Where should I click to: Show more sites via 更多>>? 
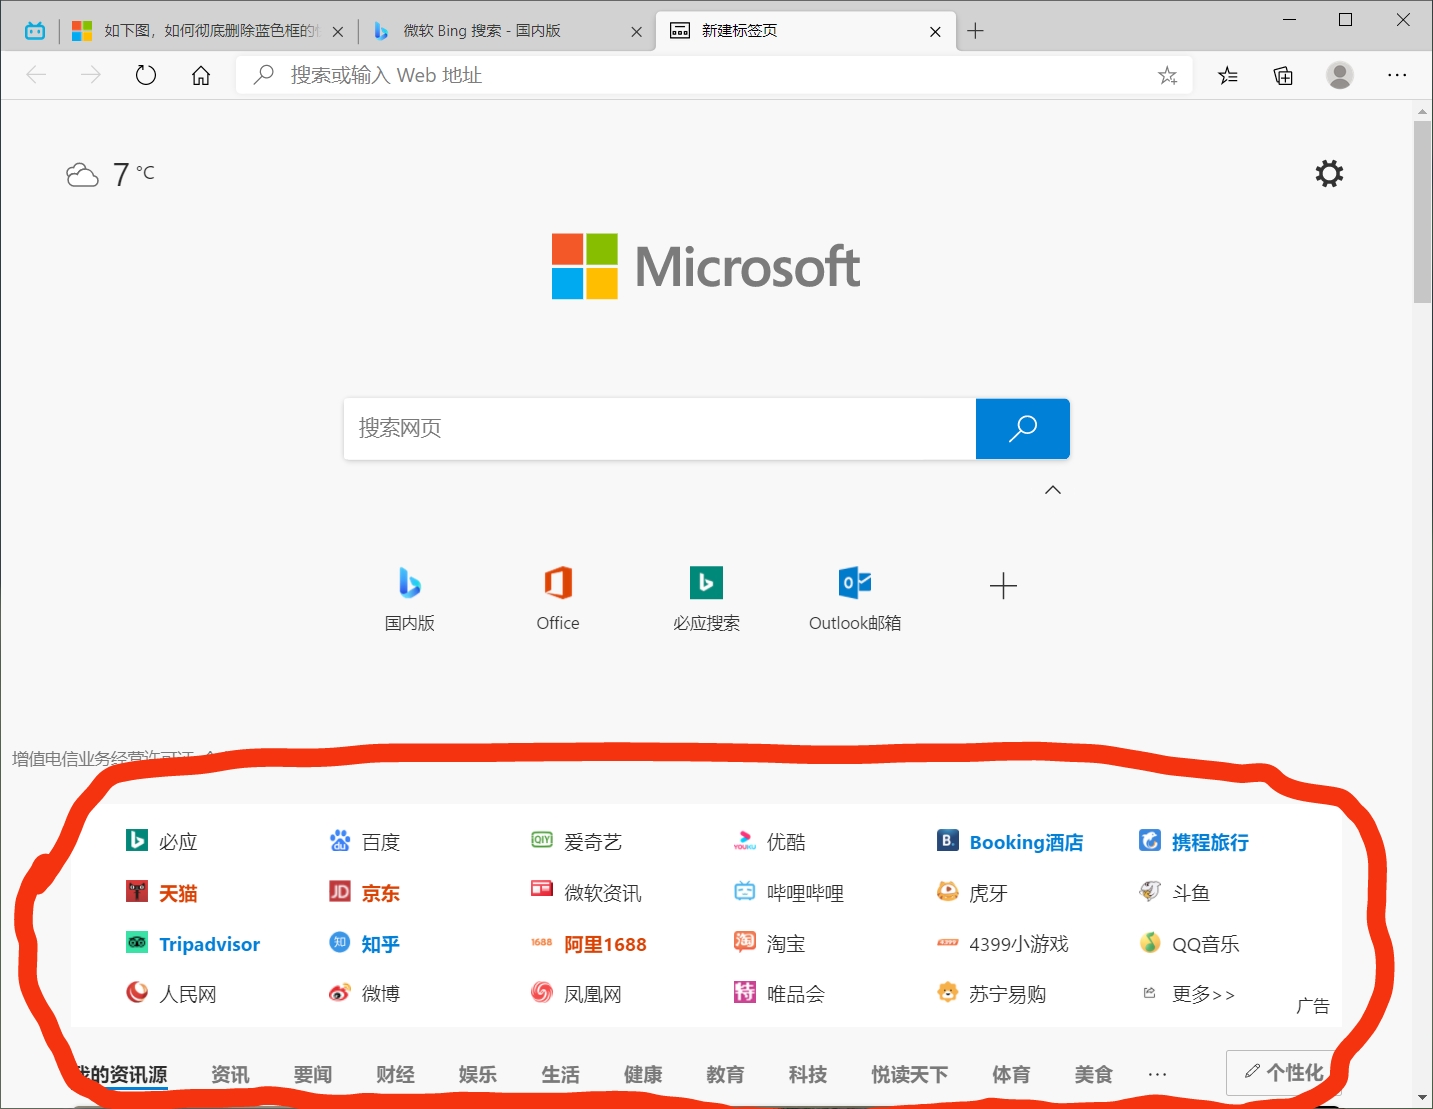1189,994
